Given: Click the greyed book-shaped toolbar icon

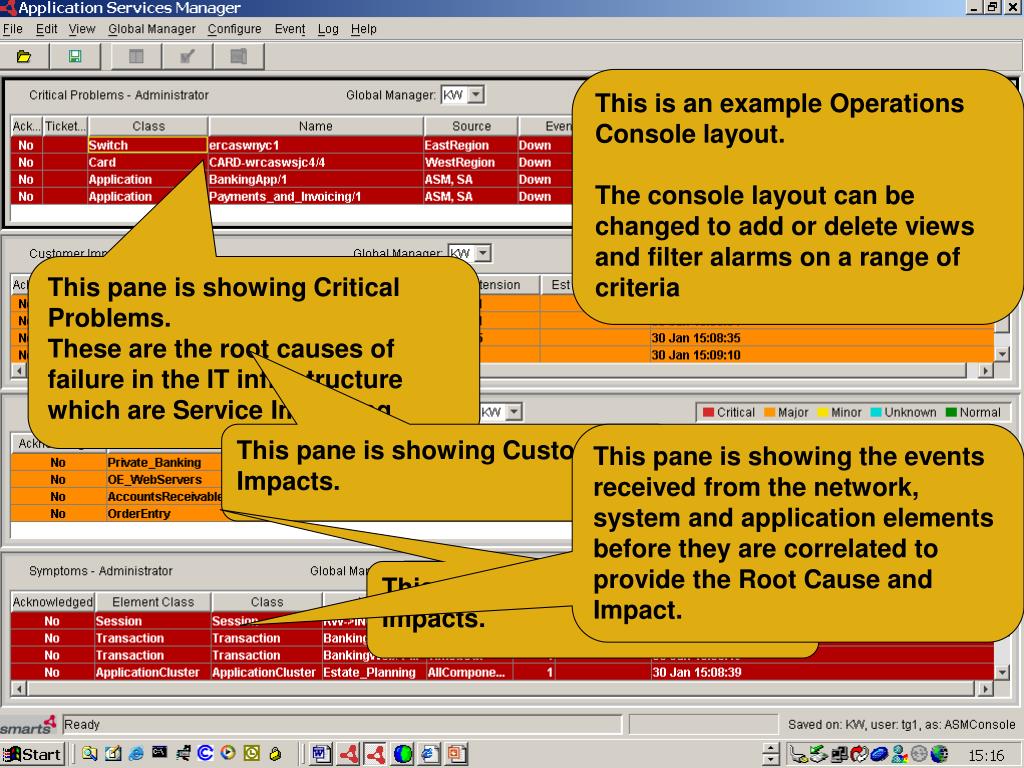Looking at the screenshot, I should [239, 57].
